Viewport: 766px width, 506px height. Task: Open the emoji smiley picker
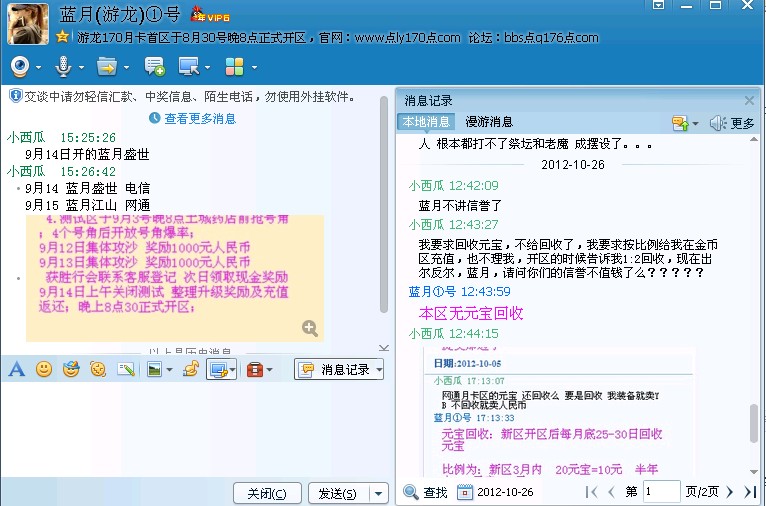(x=44, y=369)
